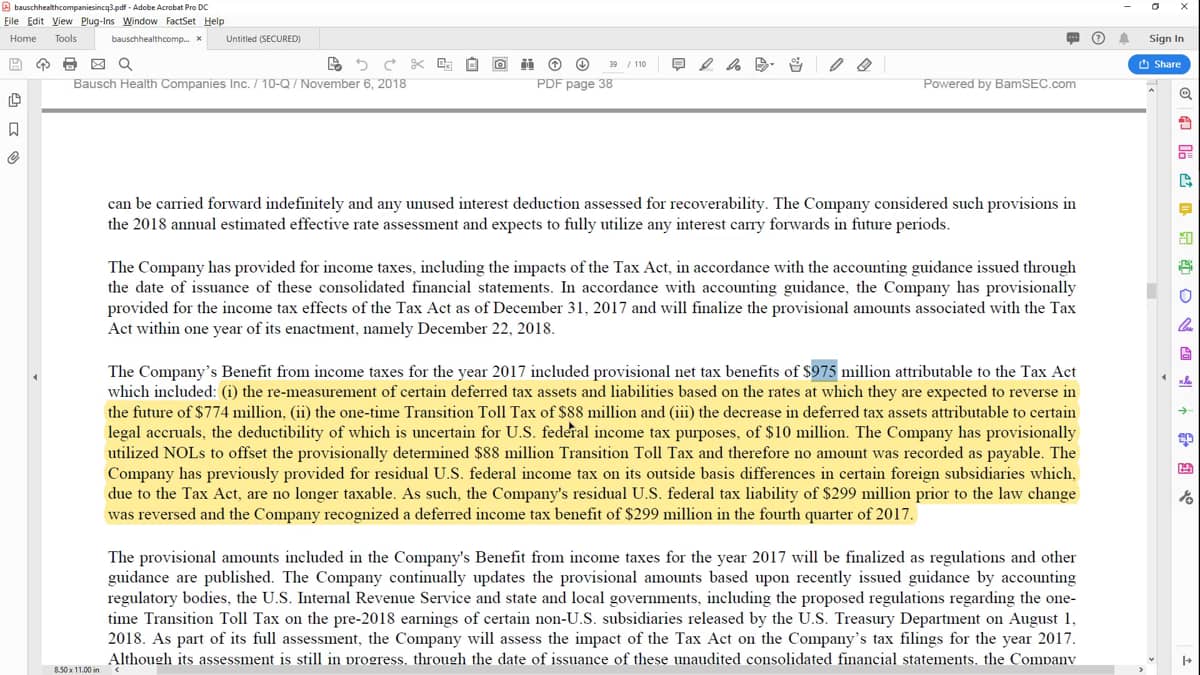Viewport: 1200px width, 675px height.
Task: Click the vertical scrollbar thumb
Action: [1152, 291]
